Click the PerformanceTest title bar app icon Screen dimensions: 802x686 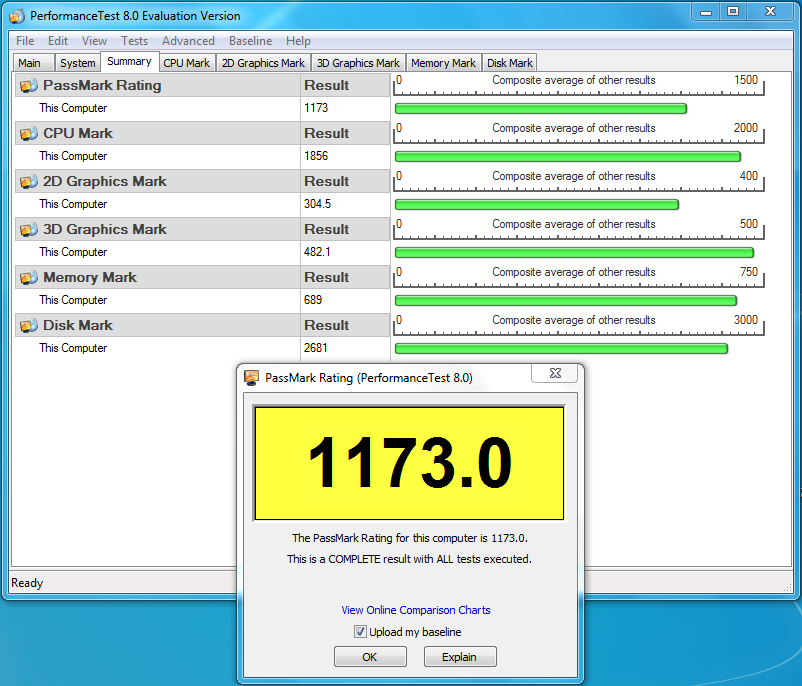[x=17, y=16]
